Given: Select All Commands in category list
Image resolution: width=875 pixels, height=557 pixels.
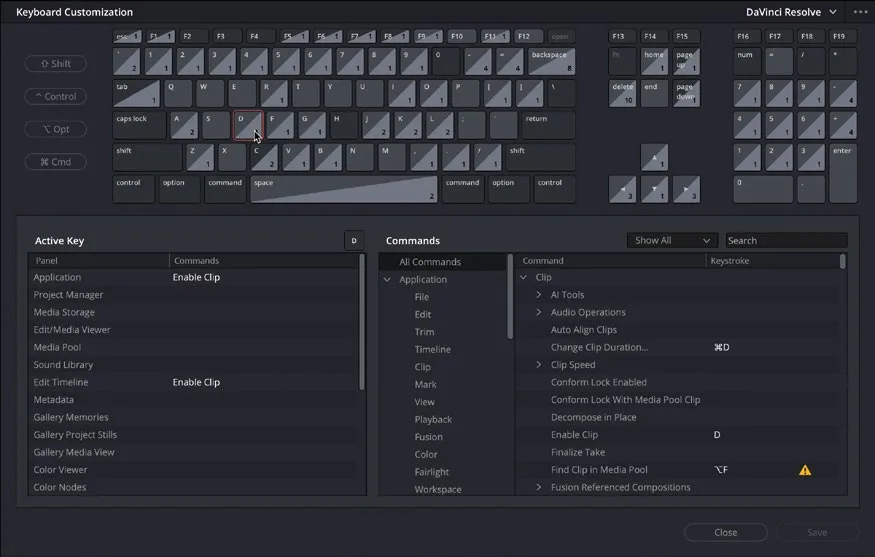Looking at the screenshot, I should 443,262.
